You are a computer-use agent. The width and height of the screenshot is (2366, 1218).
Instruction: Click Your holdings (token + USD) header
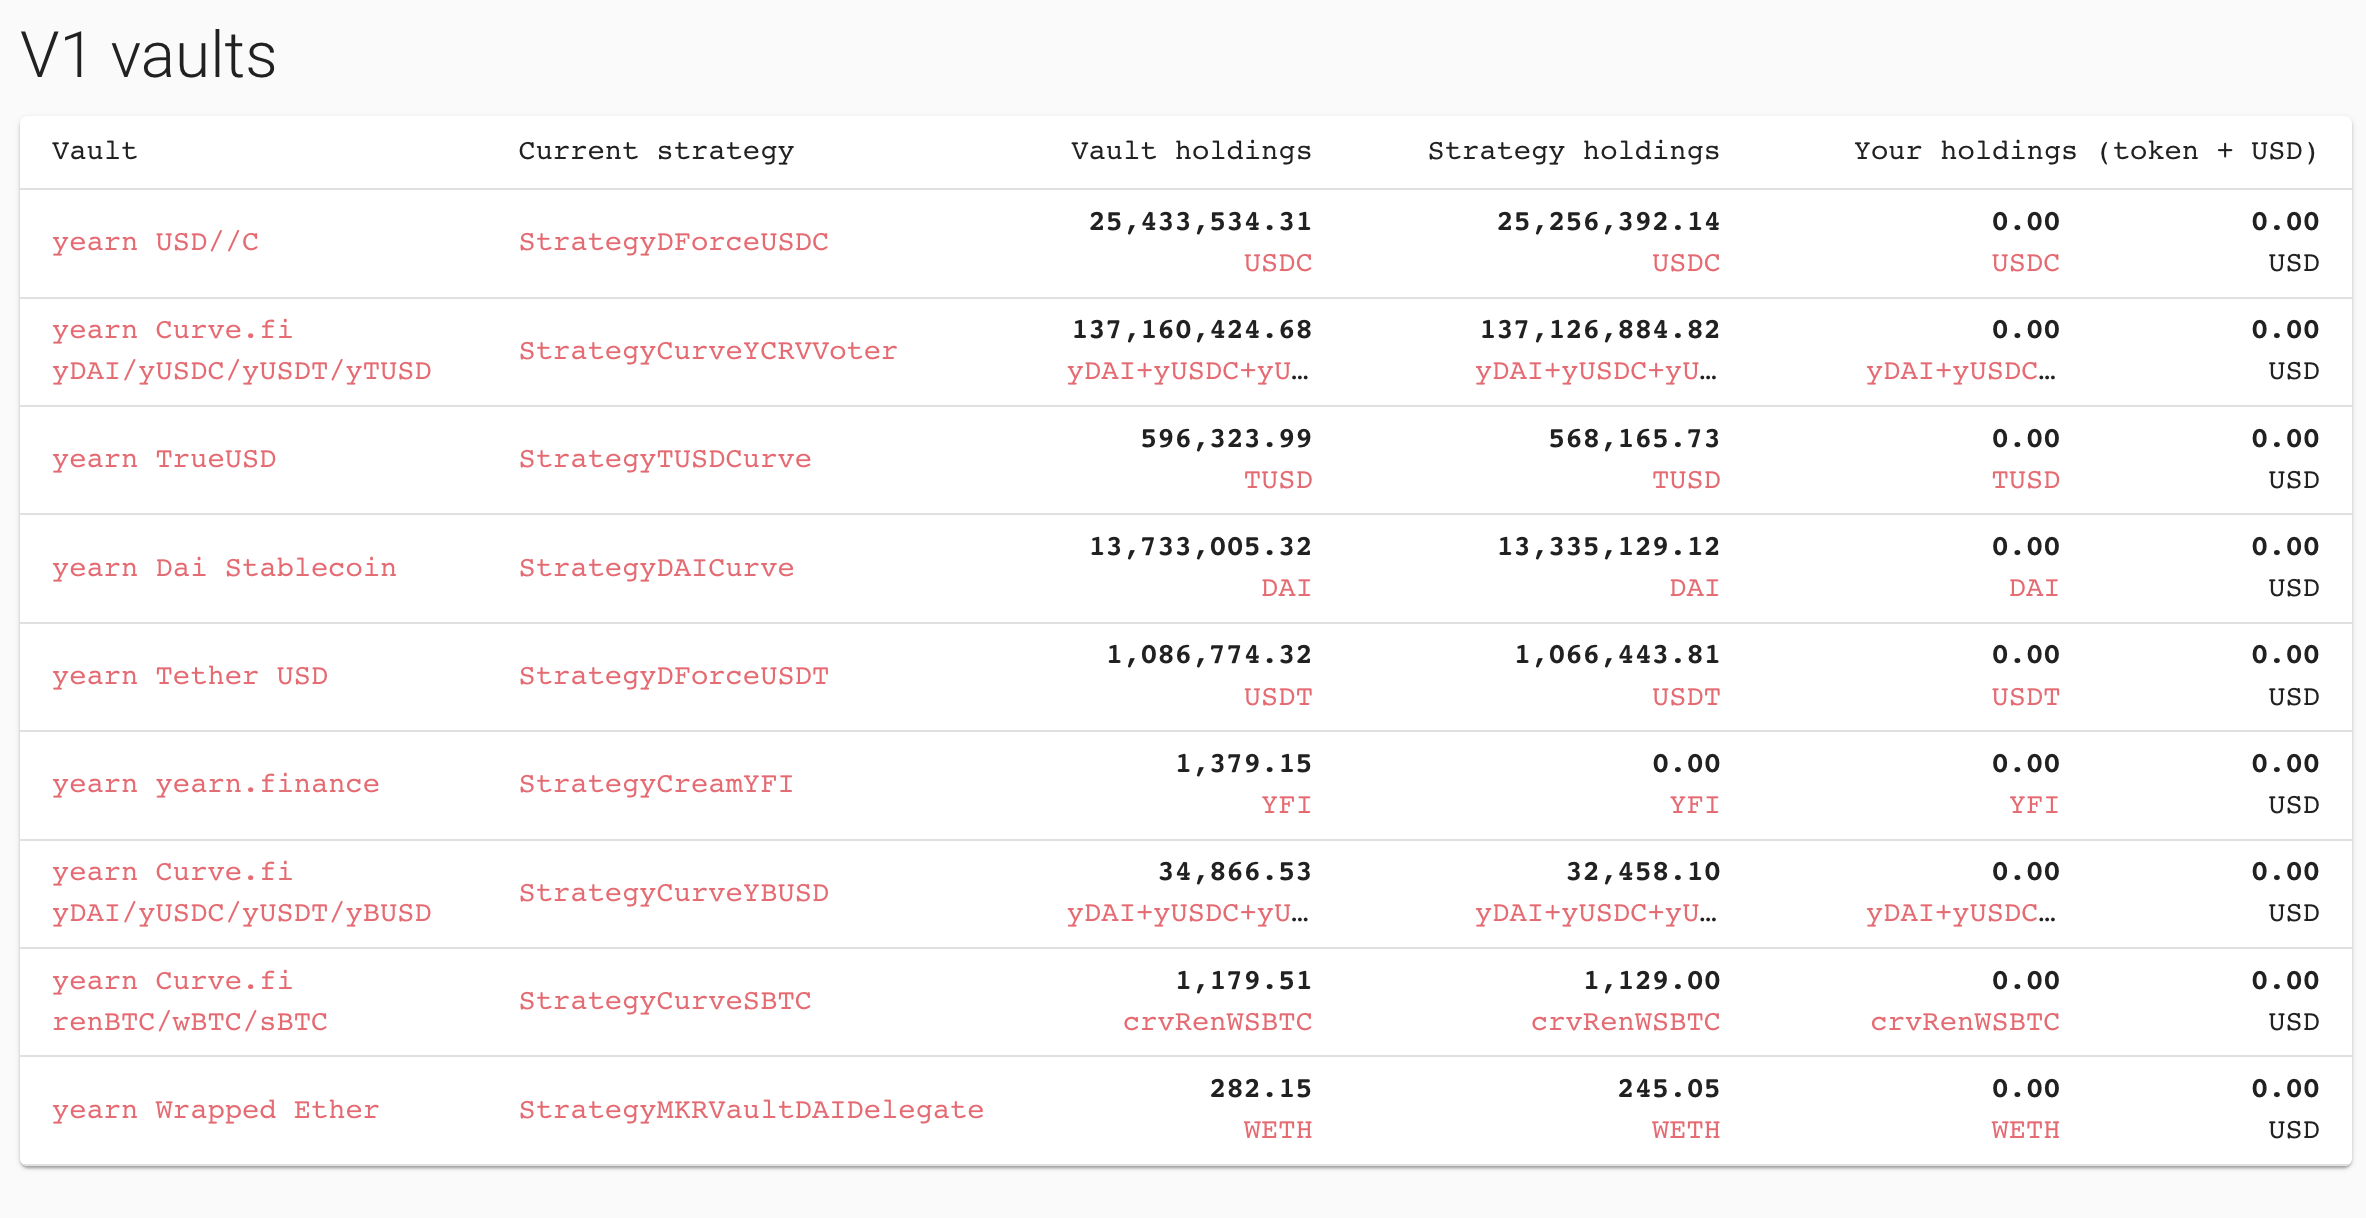tap(2086, 151)
